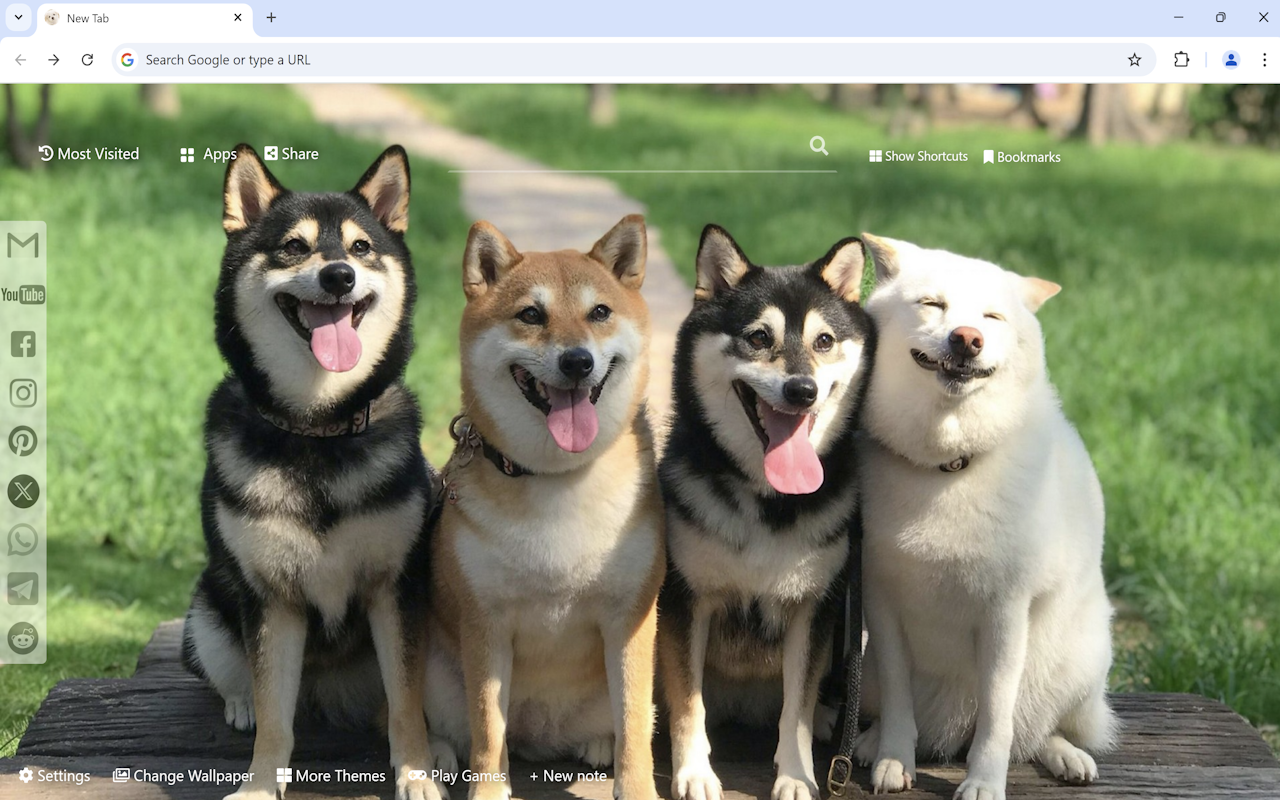
Task: Open Pinterest from the sidebar
Action: pyautogui.click(x=22, y=441)
